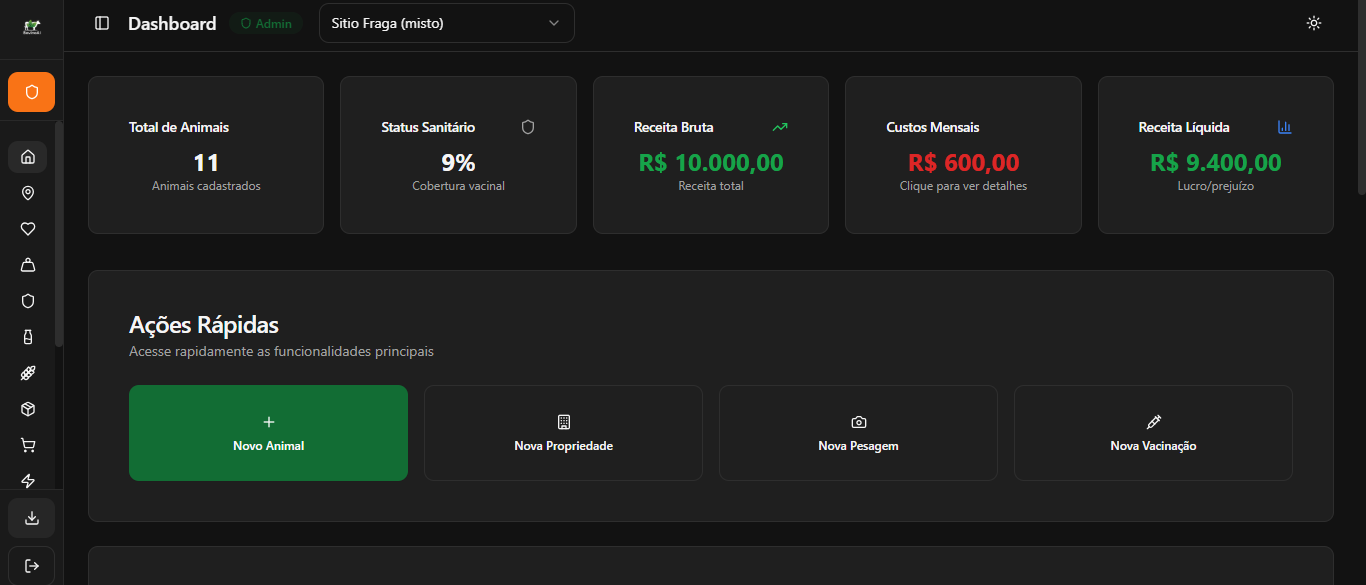
Task: Select the heart icon in sidebar
Action: 28,229
